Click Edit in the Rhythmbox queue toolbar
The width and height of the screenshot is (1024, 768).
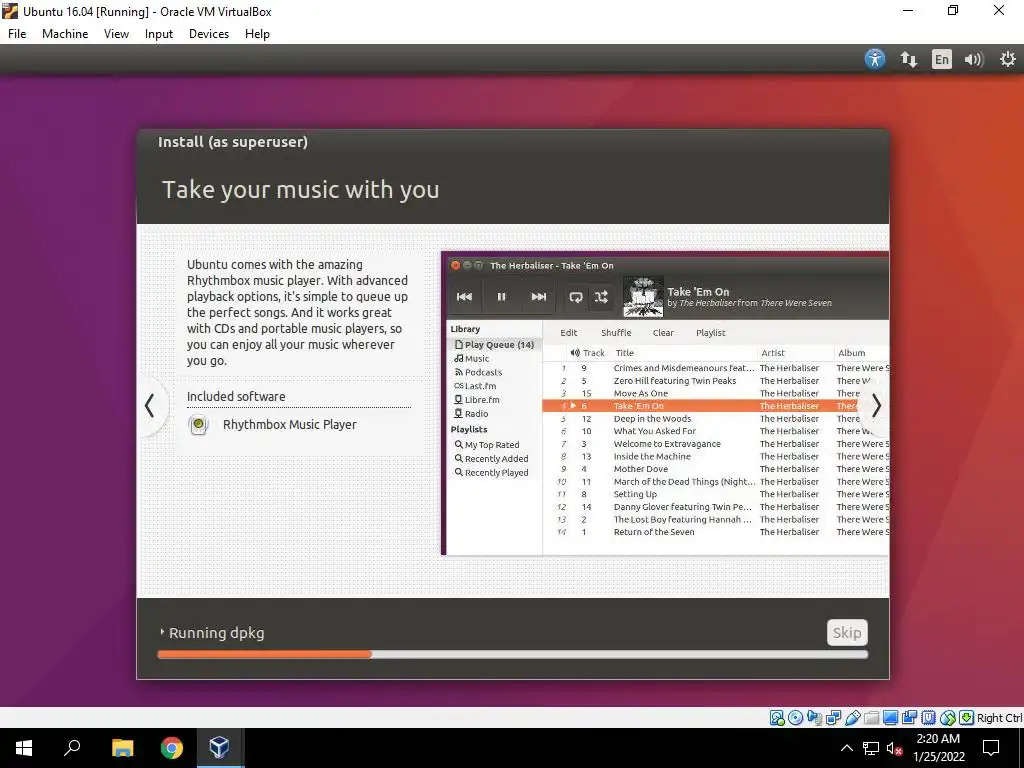pyautogui.click(x=569, y=332)
